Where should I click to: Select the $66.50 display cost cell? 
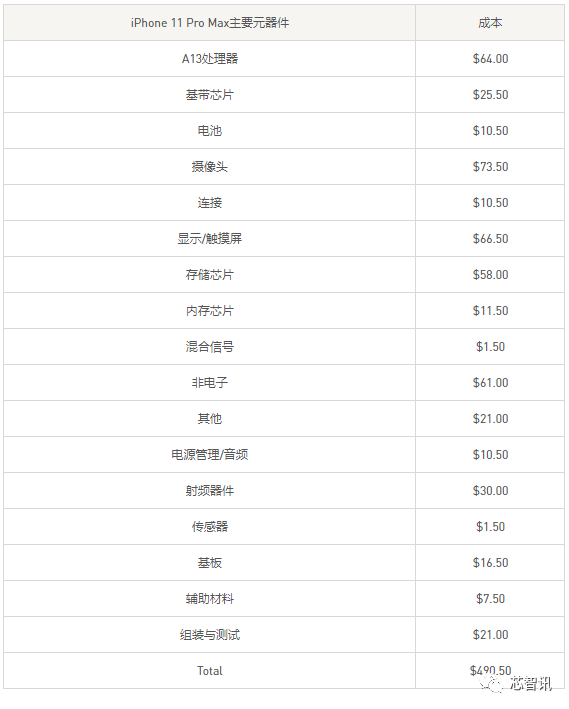click(x=490, y=239)
